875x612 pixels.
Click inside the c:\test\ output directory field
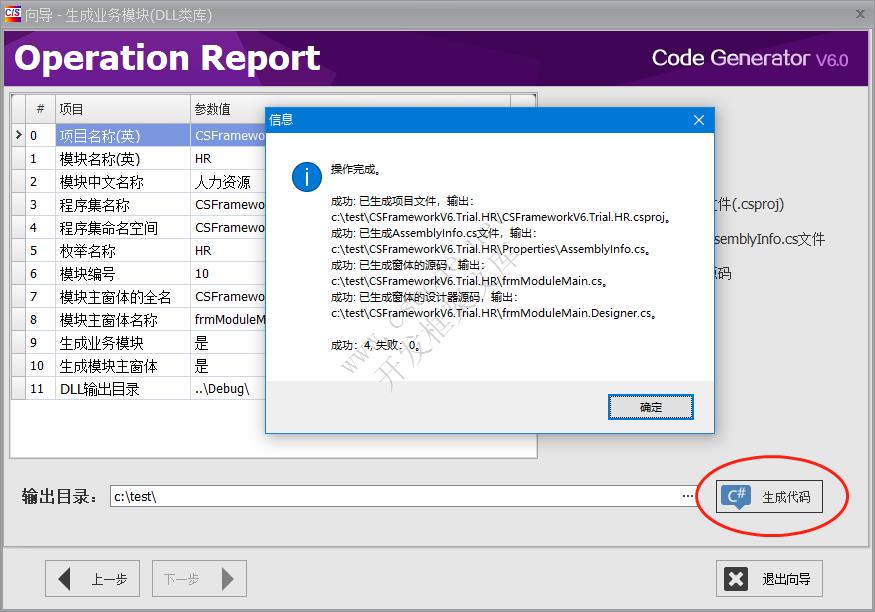pos(350,495)
